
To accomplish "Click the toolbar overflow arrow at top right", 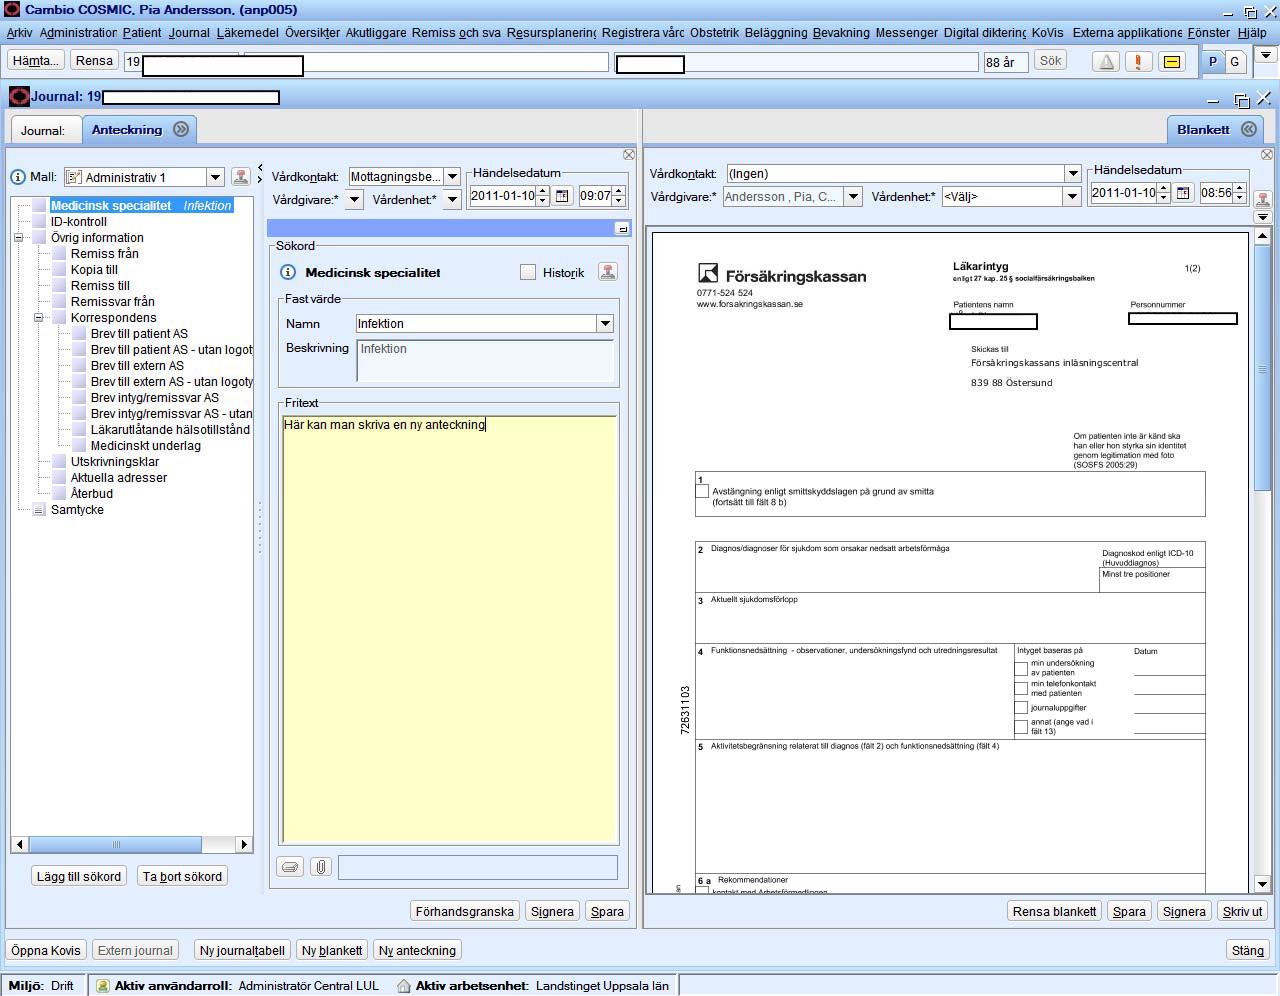I will tap(1265, 57).
